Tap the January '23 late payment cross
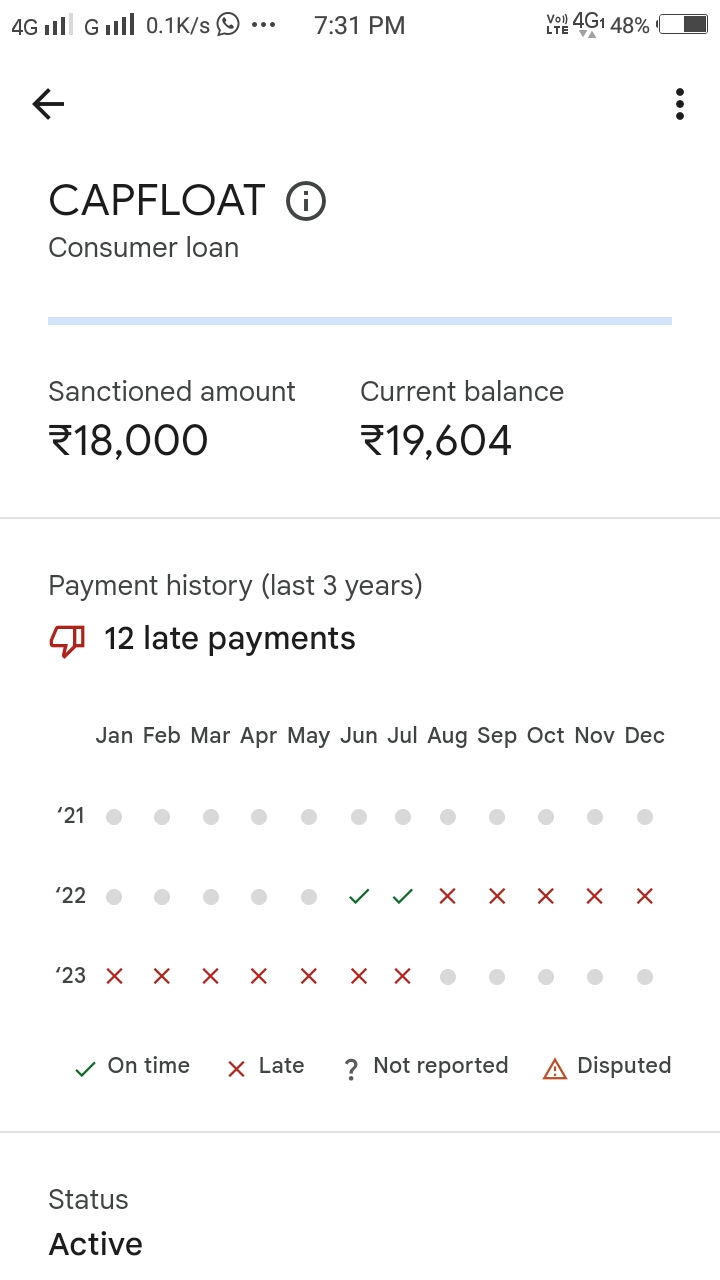Image resolution: width=720 pixels, height=1280 pixels. (x=114, y=976)
